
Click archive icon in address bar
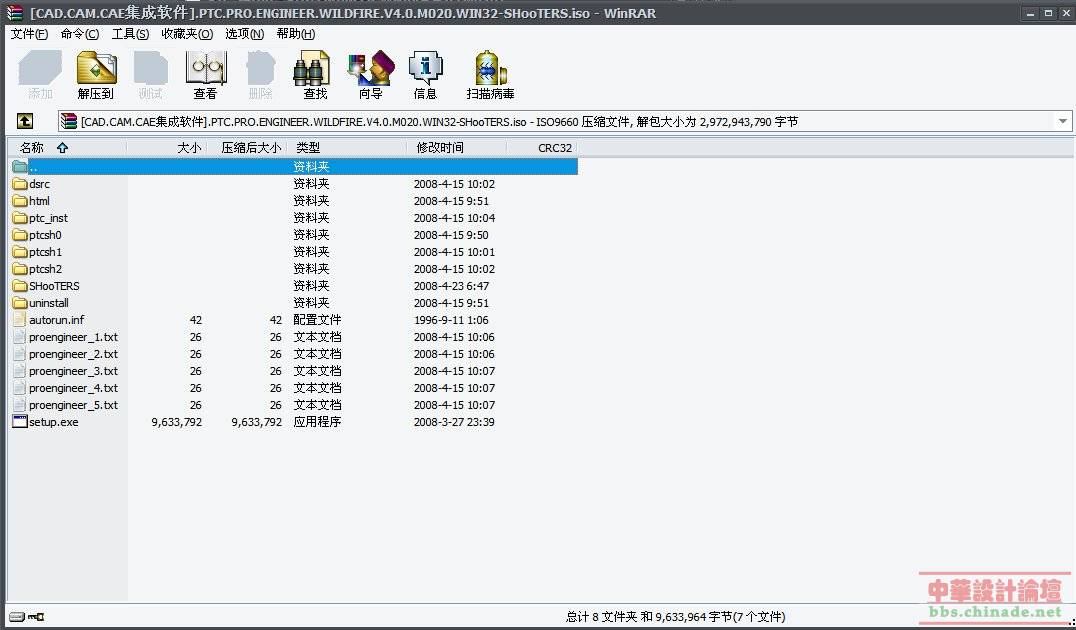pyautogui.click(x=69, y=121)
